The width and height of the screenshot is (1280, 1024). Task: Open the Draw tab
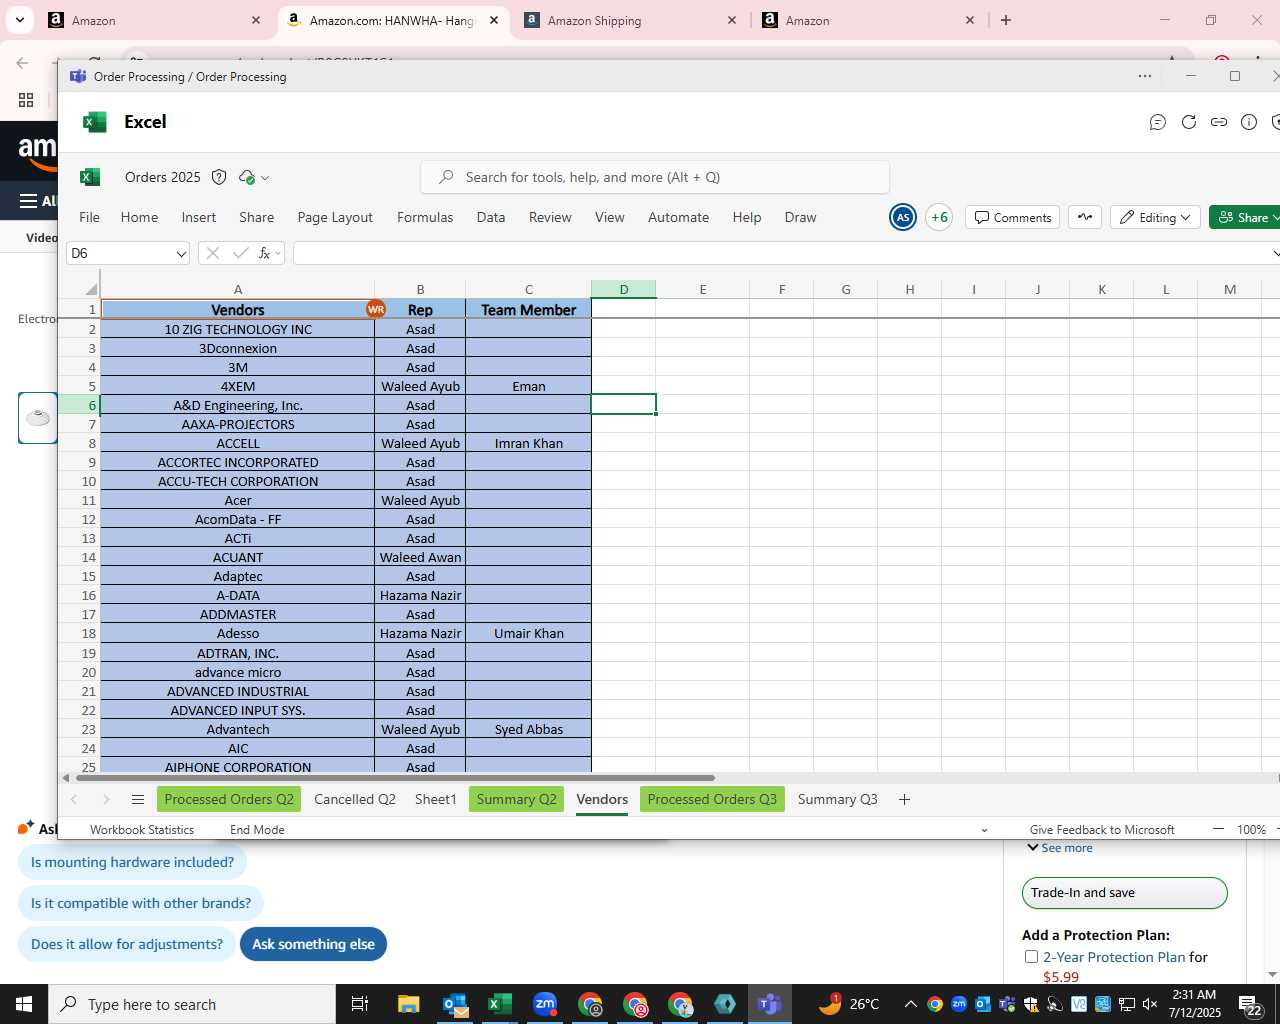click(800, 217)
